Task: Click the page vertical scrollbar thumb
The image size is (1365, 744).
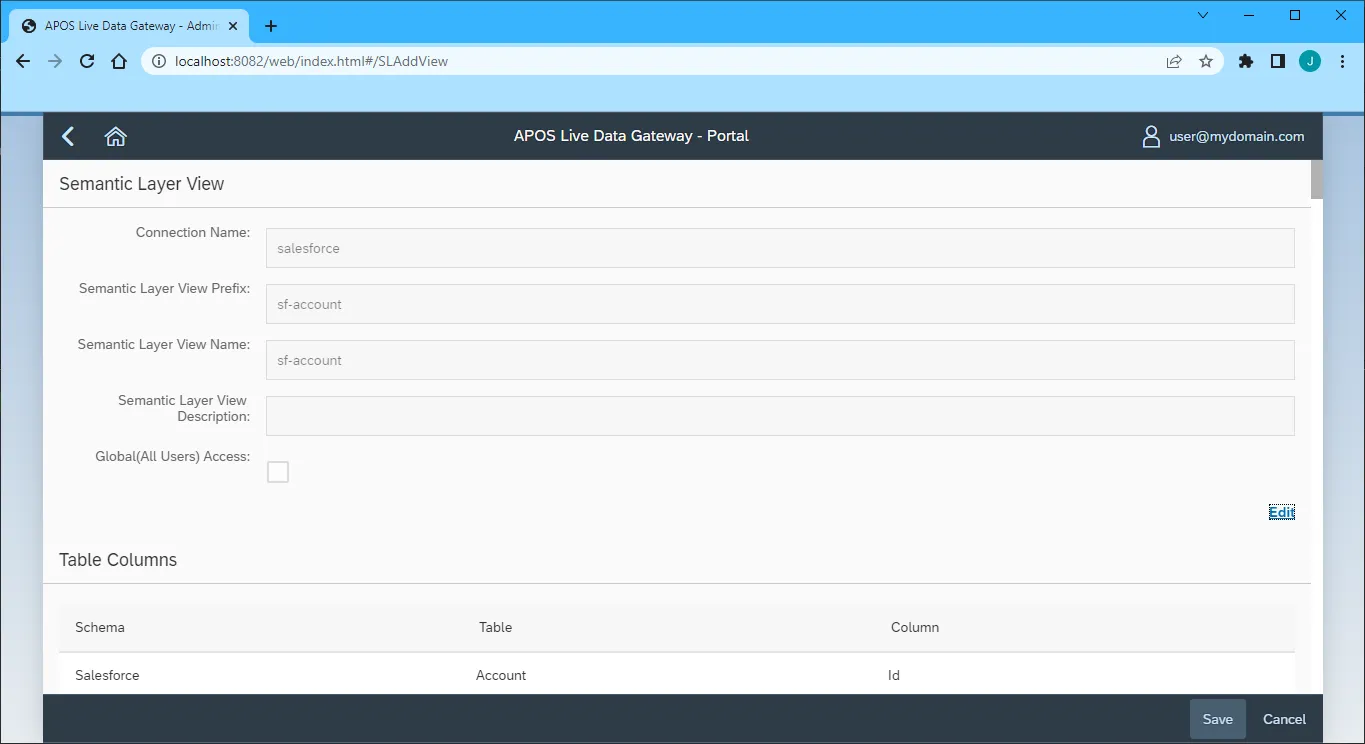Action: (1316, 180)
